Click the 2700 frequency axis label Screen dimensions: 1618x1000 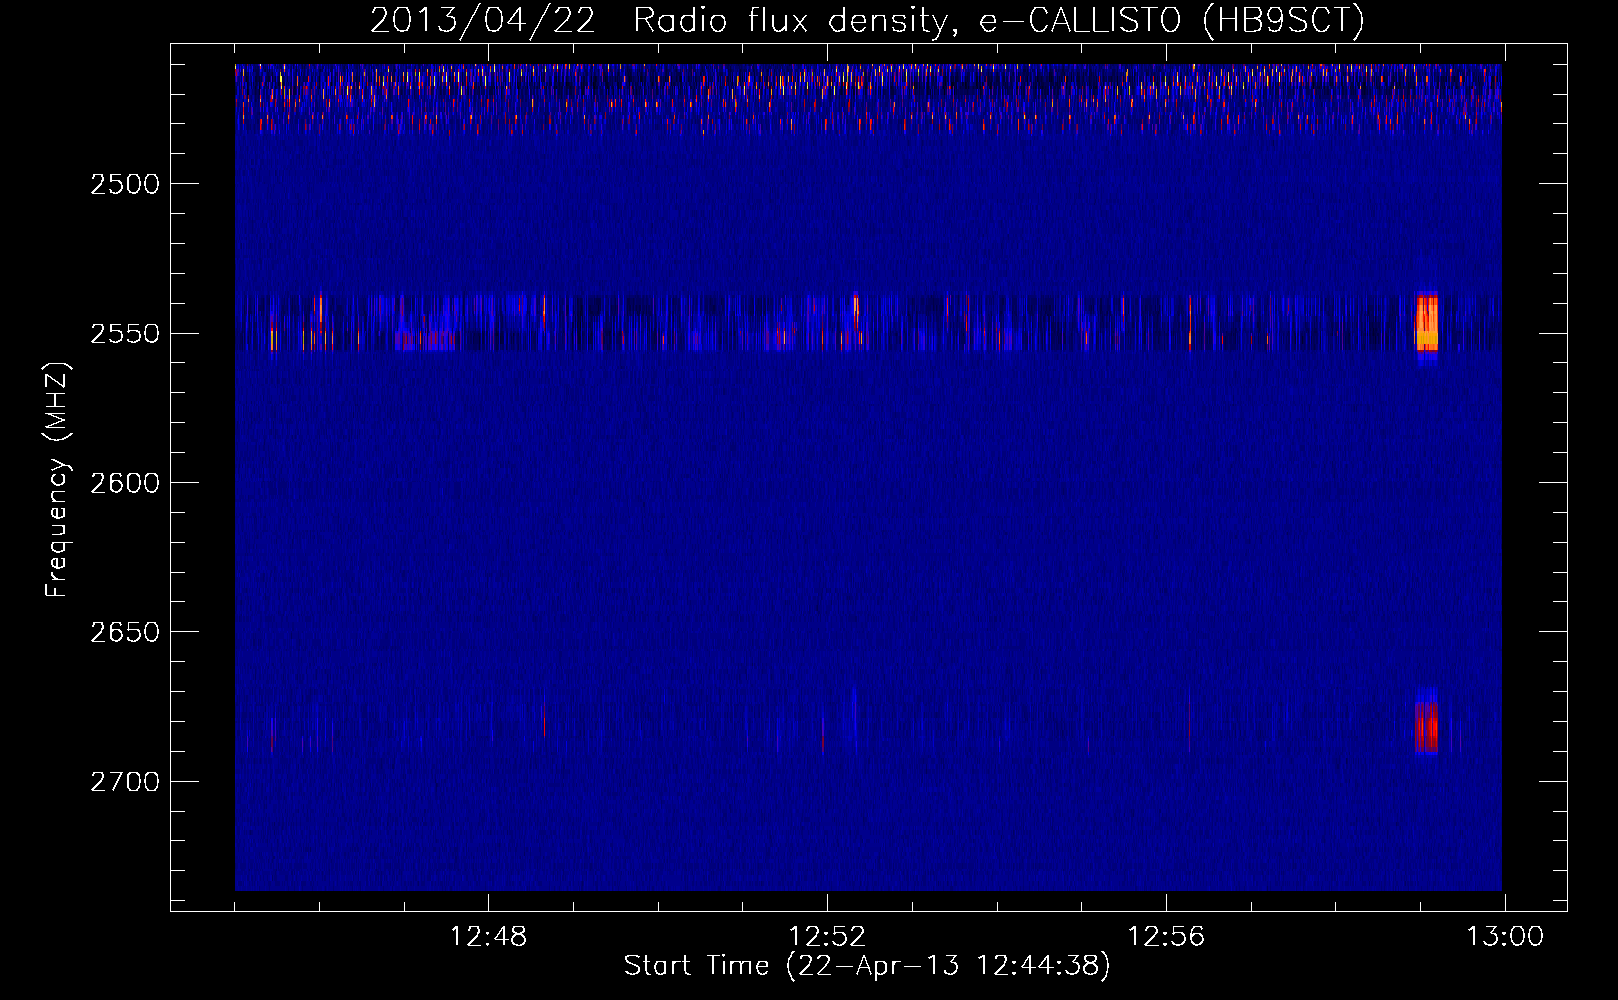125,781
